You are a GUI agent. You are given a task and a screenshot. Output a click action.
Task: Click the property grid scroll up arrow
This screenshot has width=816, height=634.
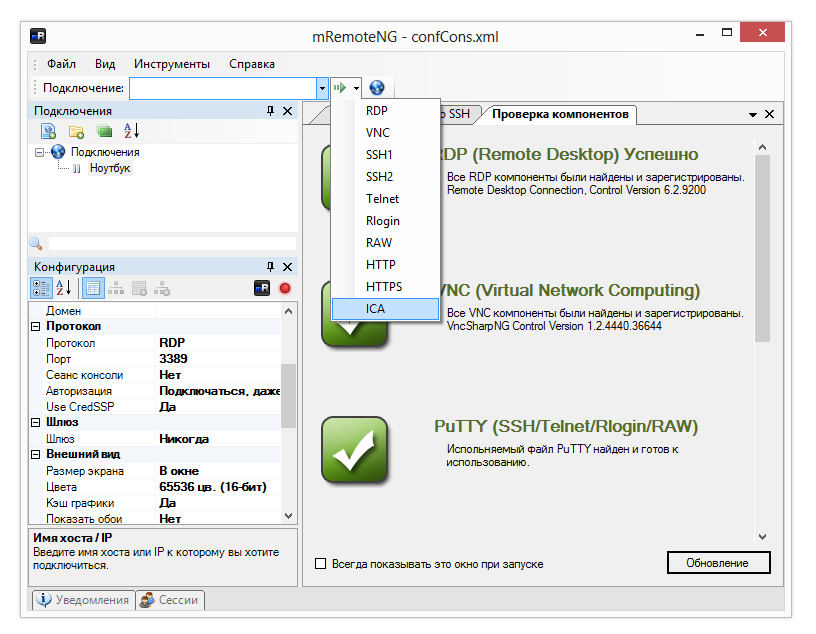[x=288, y=311]
